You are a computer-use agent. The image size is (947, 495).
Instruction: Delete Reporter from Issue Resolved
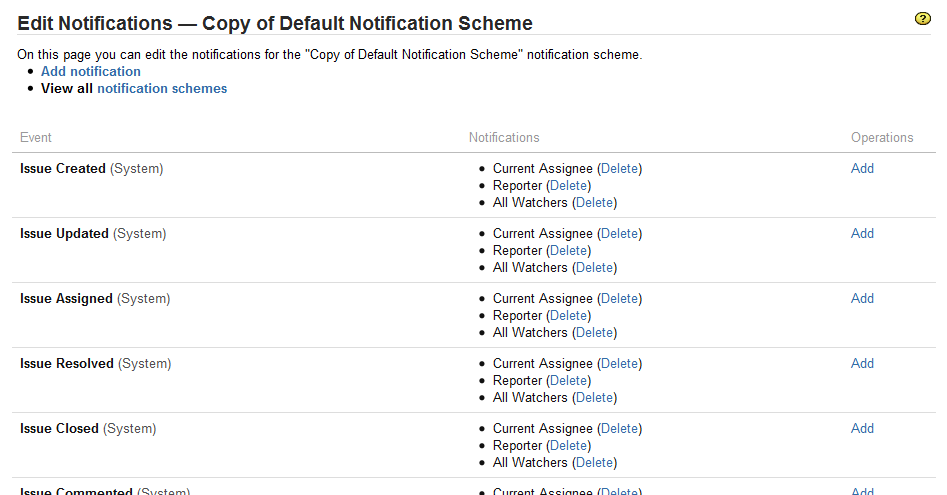569,381
